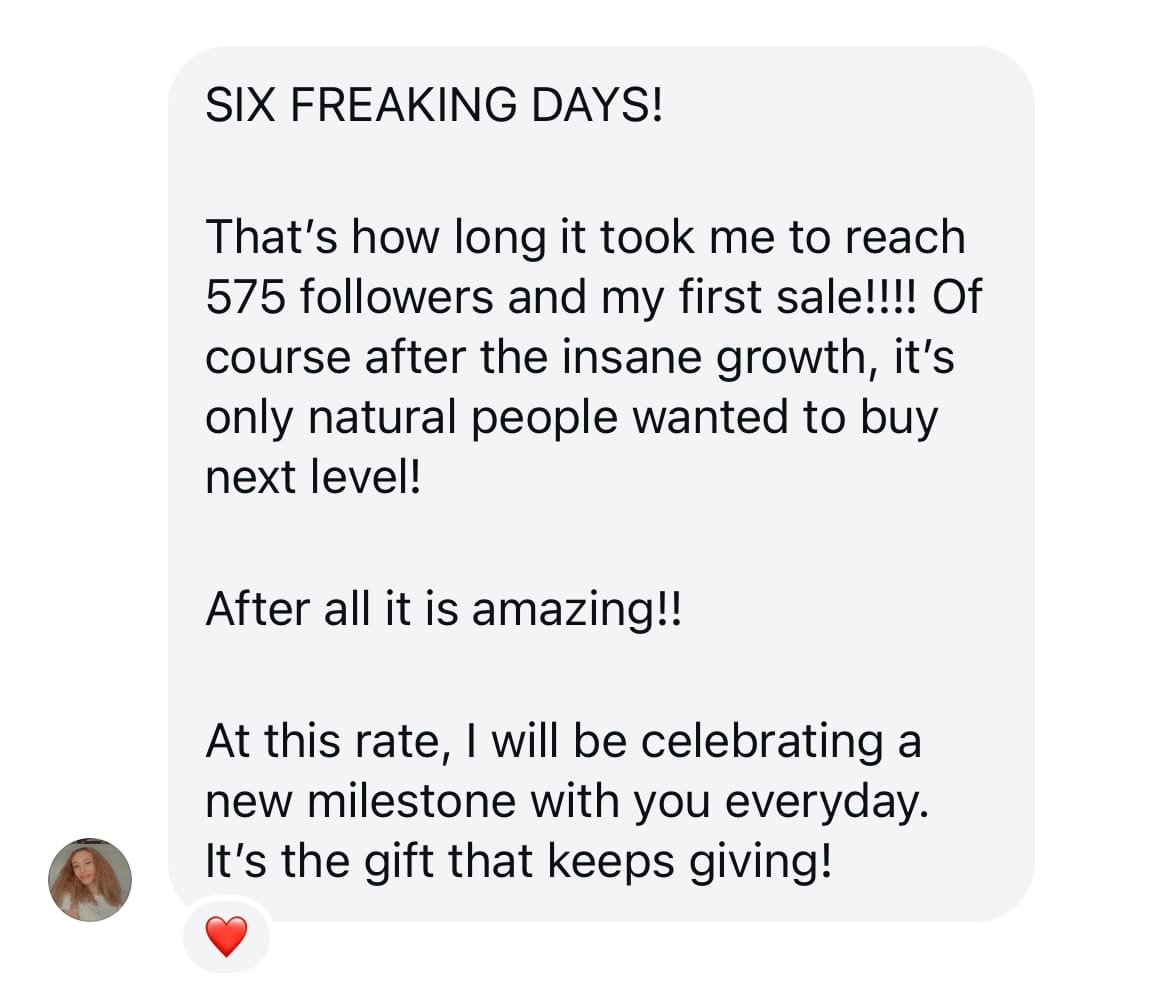
Task: Click the text "next level!"
Action: pos(314,477)
